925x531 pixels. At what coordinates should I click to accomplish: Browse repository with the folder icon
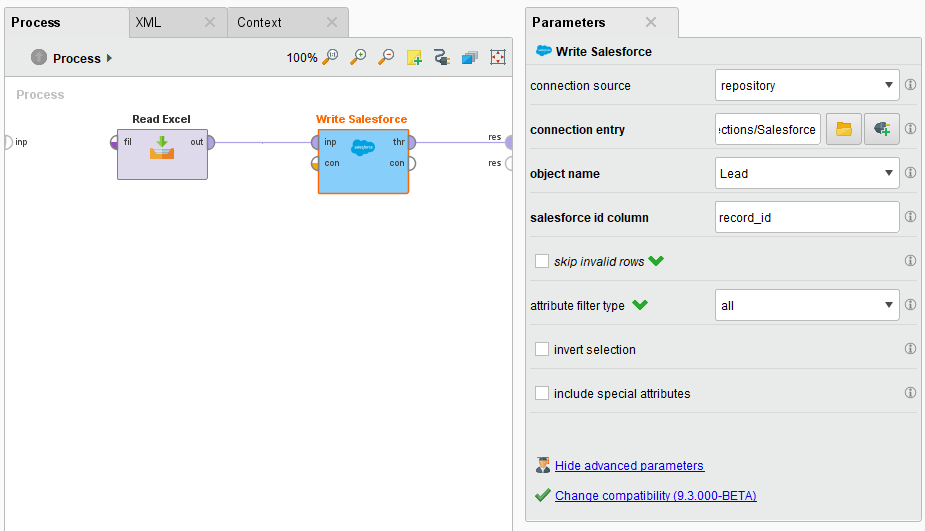[843, 129]
